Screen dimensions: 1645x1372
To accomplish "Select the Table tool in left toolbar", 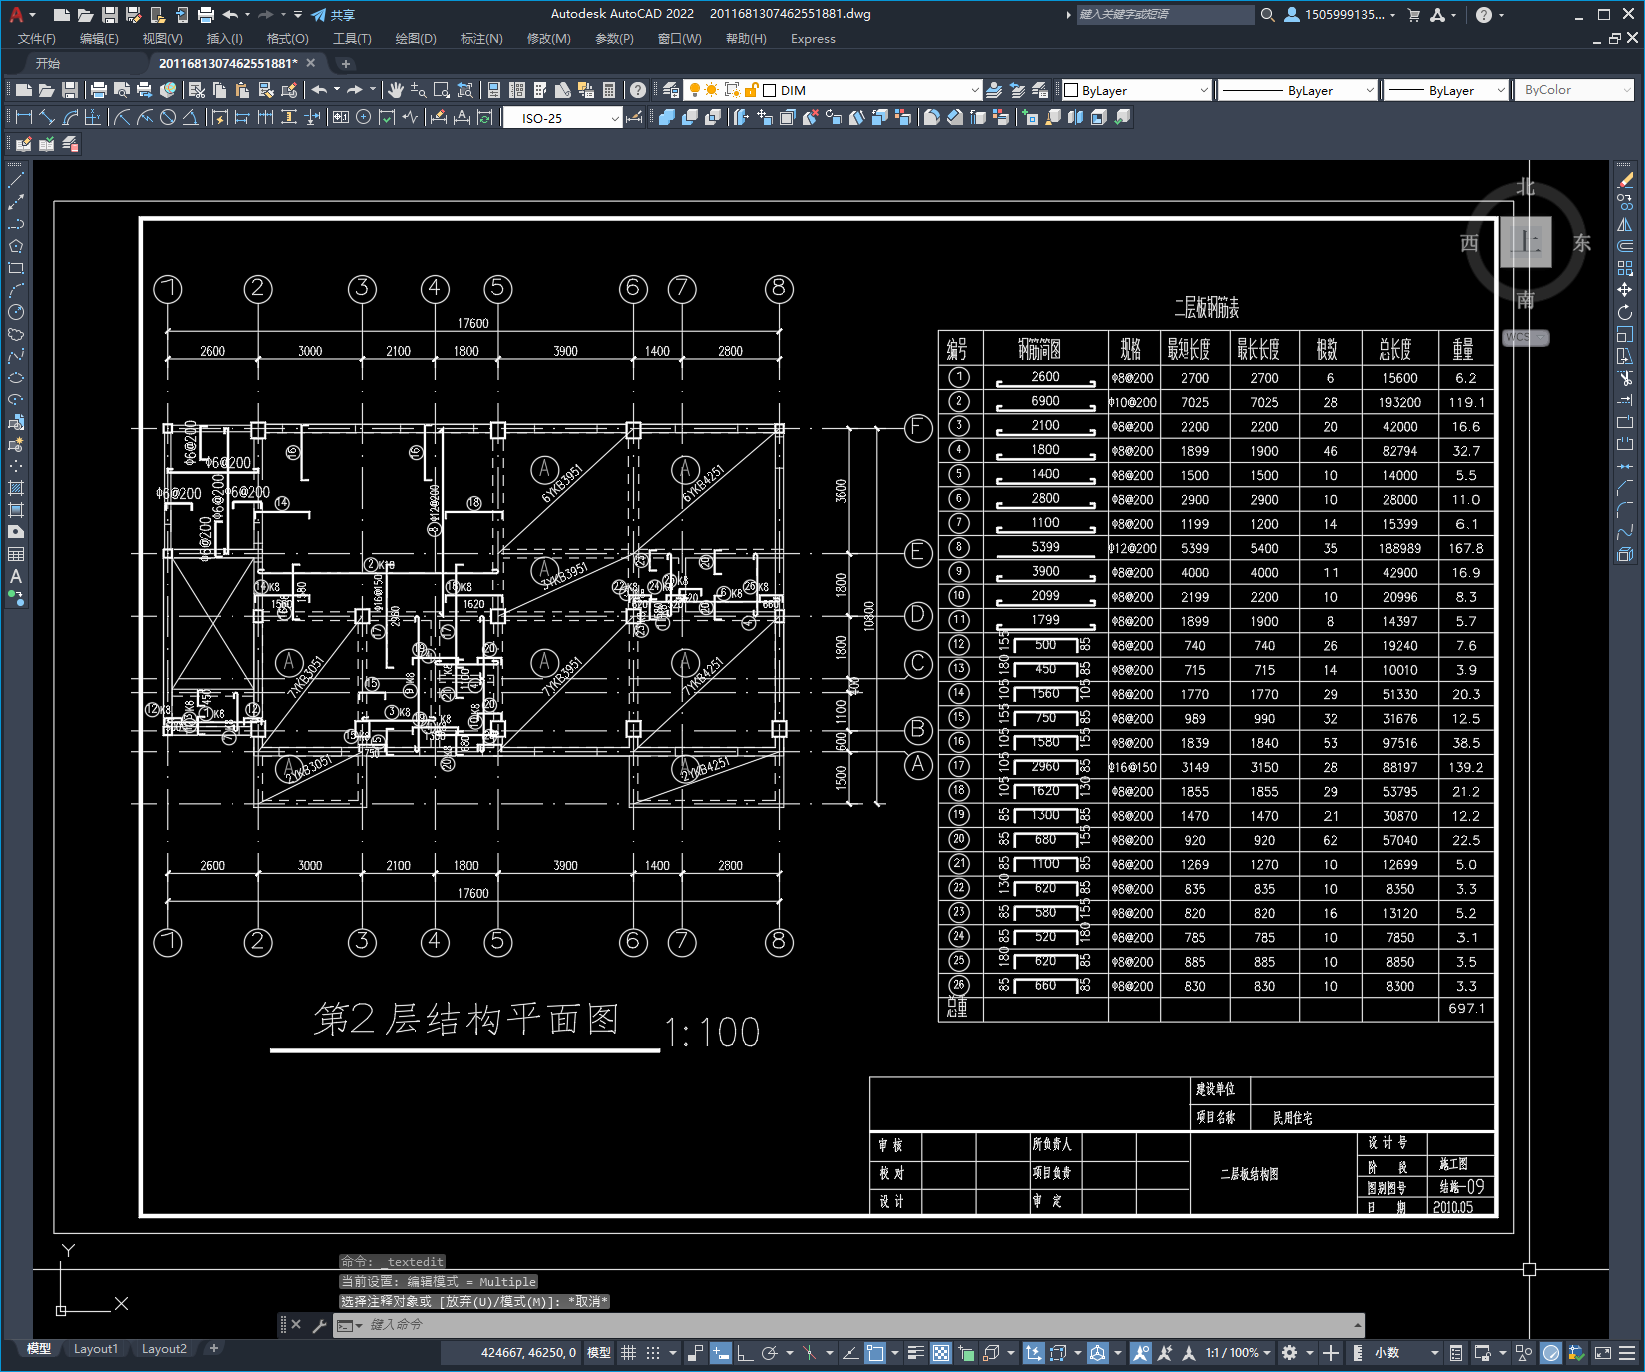I will [16, 554].
